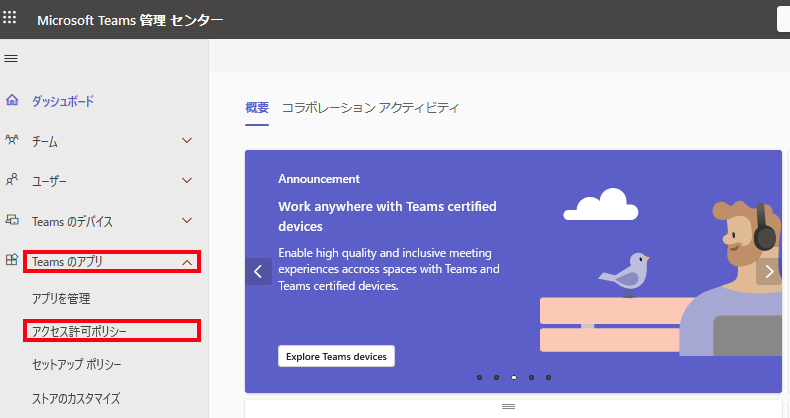This screenshot has width=790, height=418.
Task: Expand the Teams のデバイス chevron
Action: pos(187,221)
